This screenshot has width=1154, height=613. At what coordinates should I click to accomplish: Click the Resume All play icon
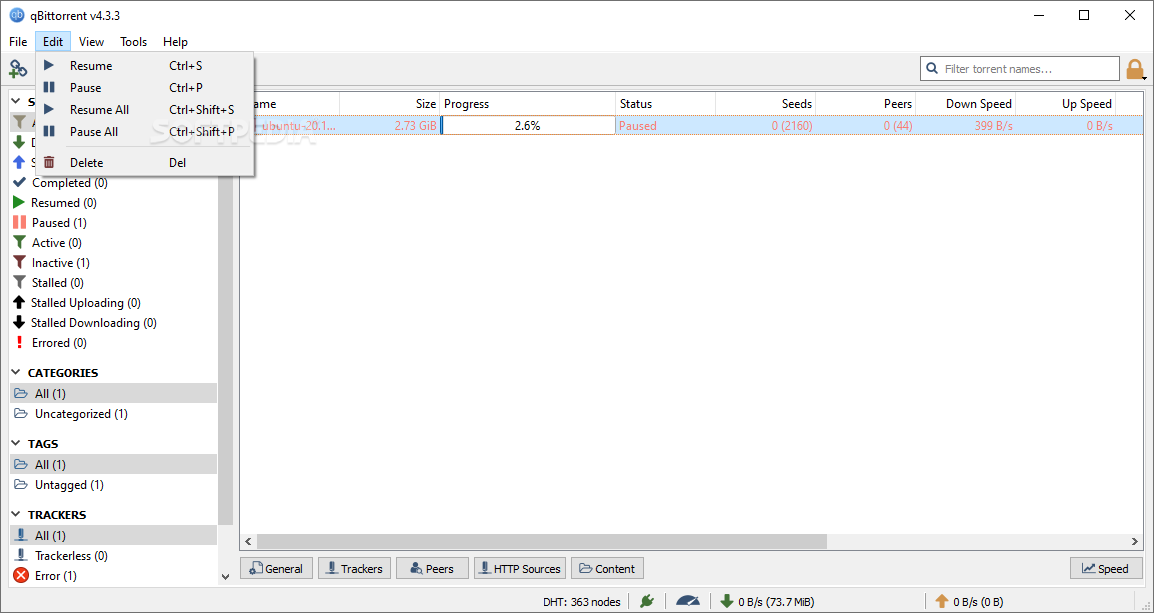(49, 110)
